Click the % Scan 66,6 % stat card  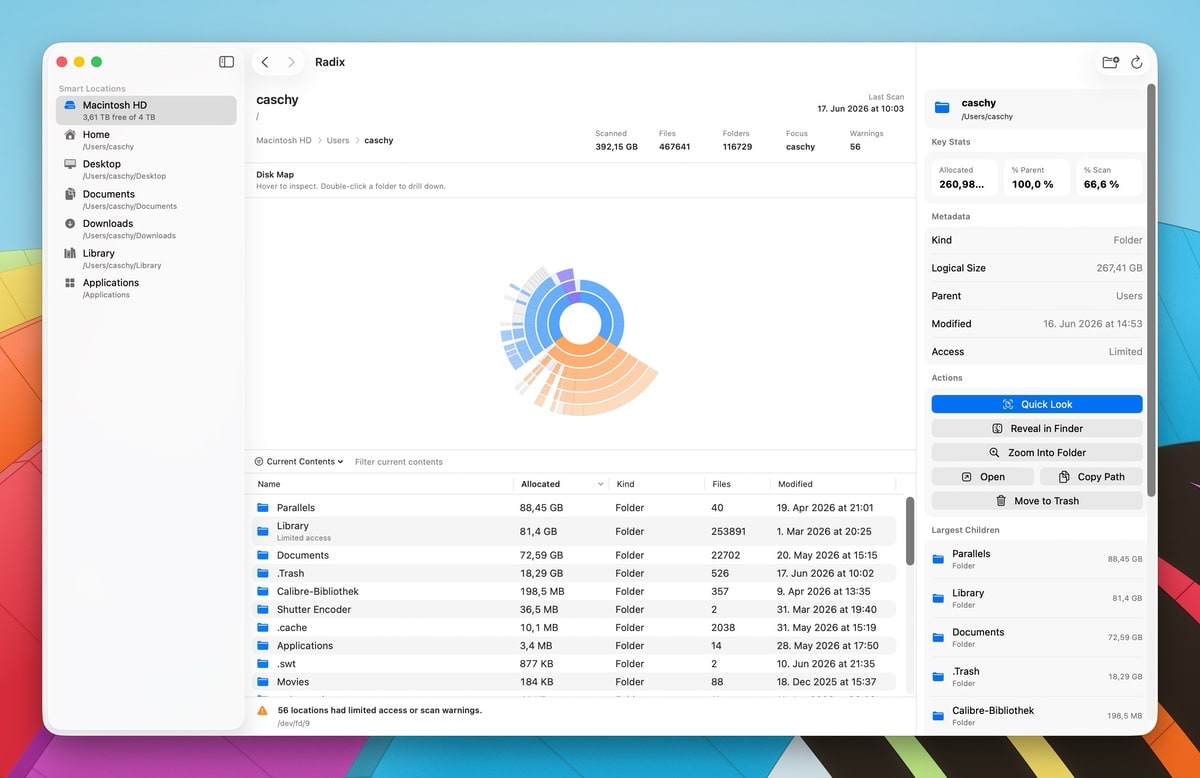click(1109, 179)
